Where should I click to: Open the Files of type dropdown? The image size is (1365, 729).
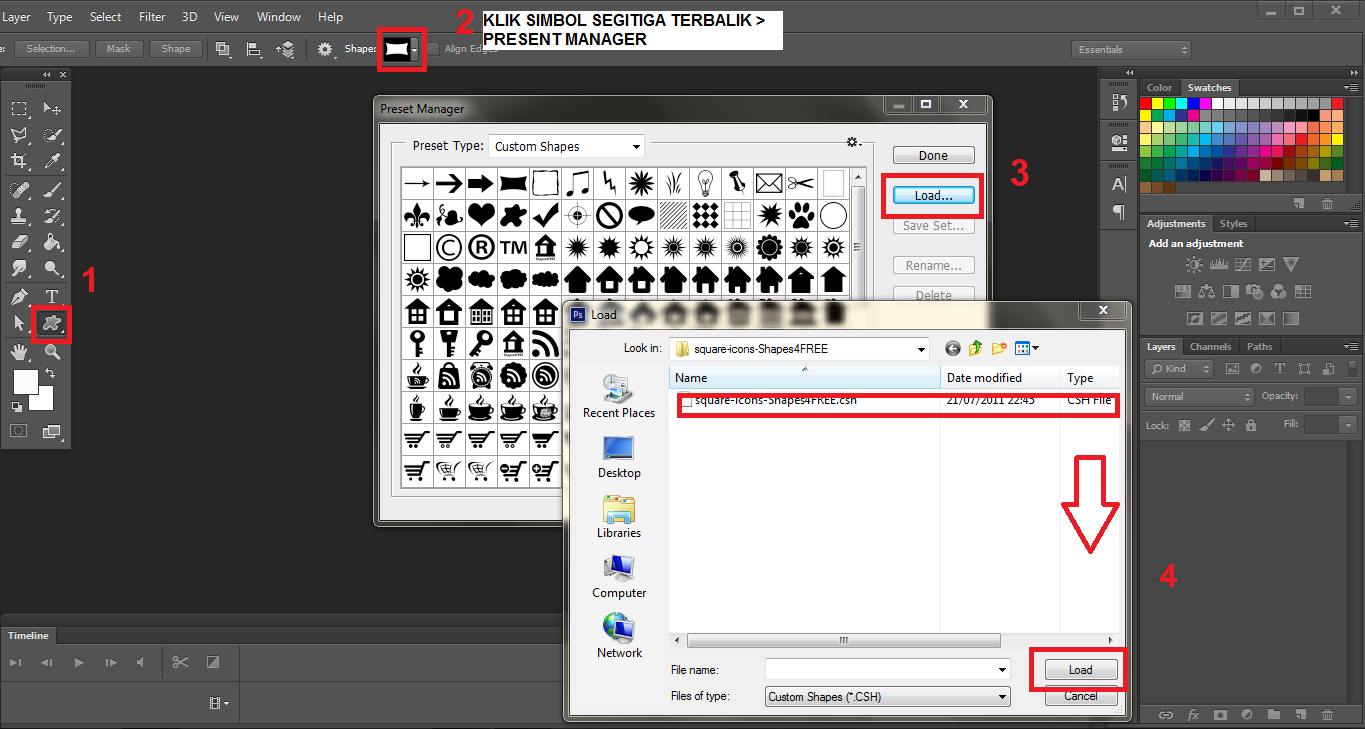886,696
